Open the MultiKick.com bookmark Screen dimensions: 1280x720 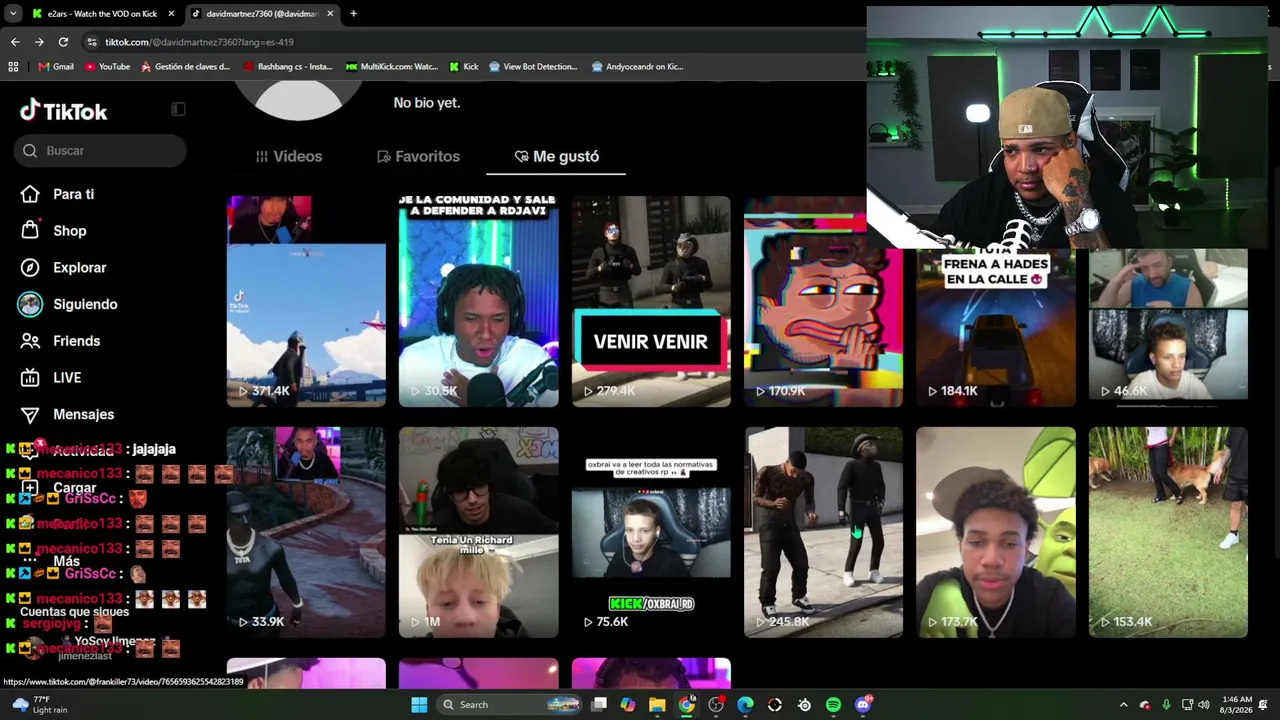coord(392,67)
